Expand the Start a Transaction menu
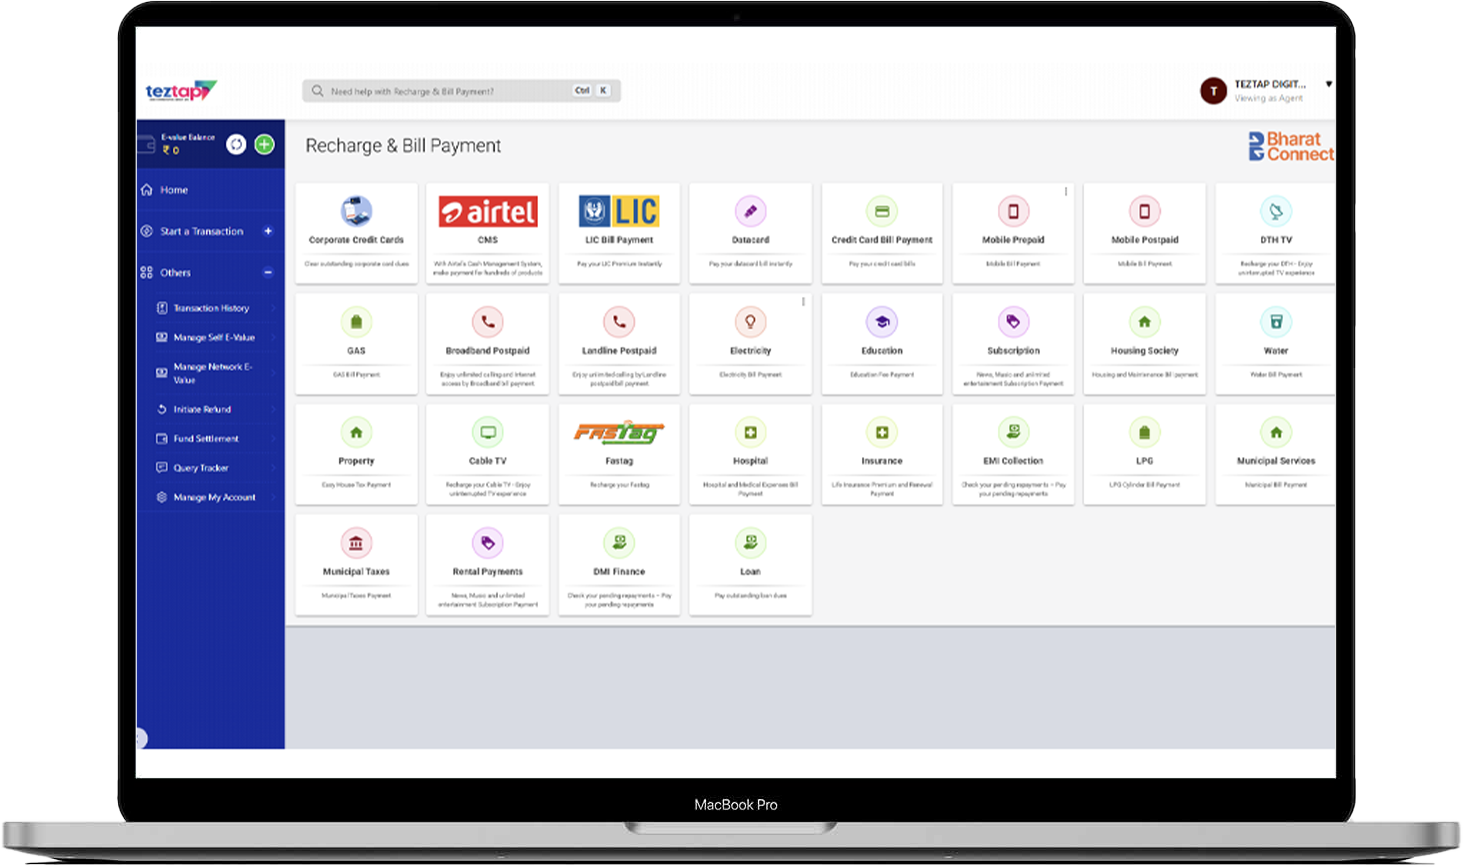This screenshot has height=867, width=1463. (268, 231)
